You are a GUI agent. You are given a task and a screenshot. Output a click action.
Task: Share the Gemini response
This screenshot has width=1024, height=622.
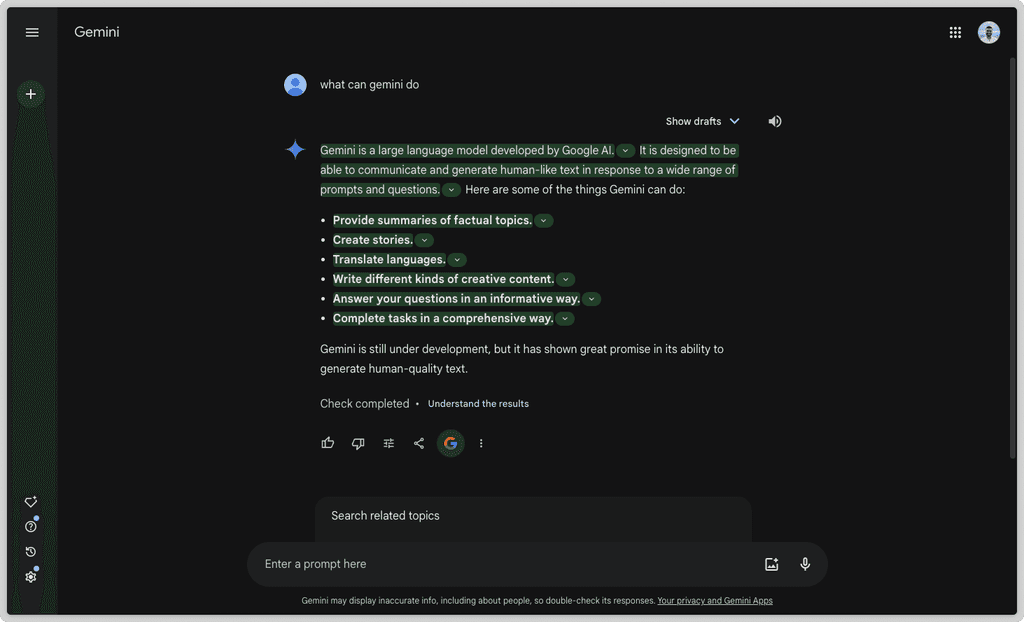point(419,443)
